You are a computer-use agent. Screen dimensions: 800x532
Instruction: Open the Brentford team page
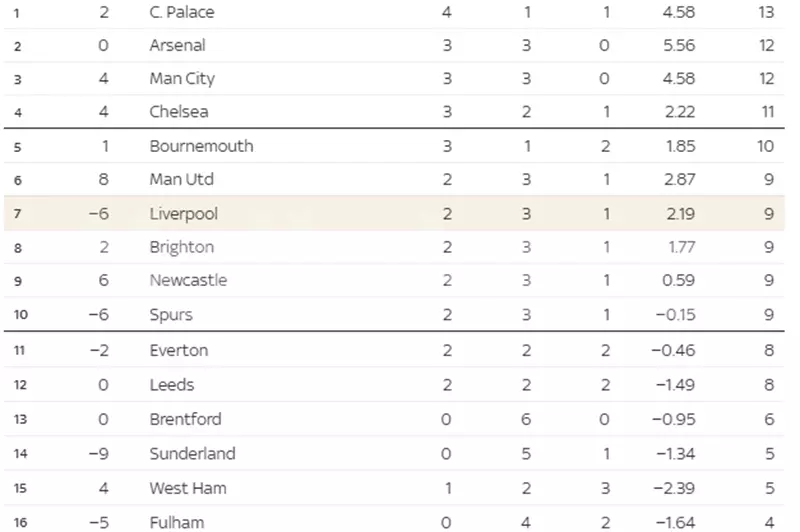coord(185,419)
